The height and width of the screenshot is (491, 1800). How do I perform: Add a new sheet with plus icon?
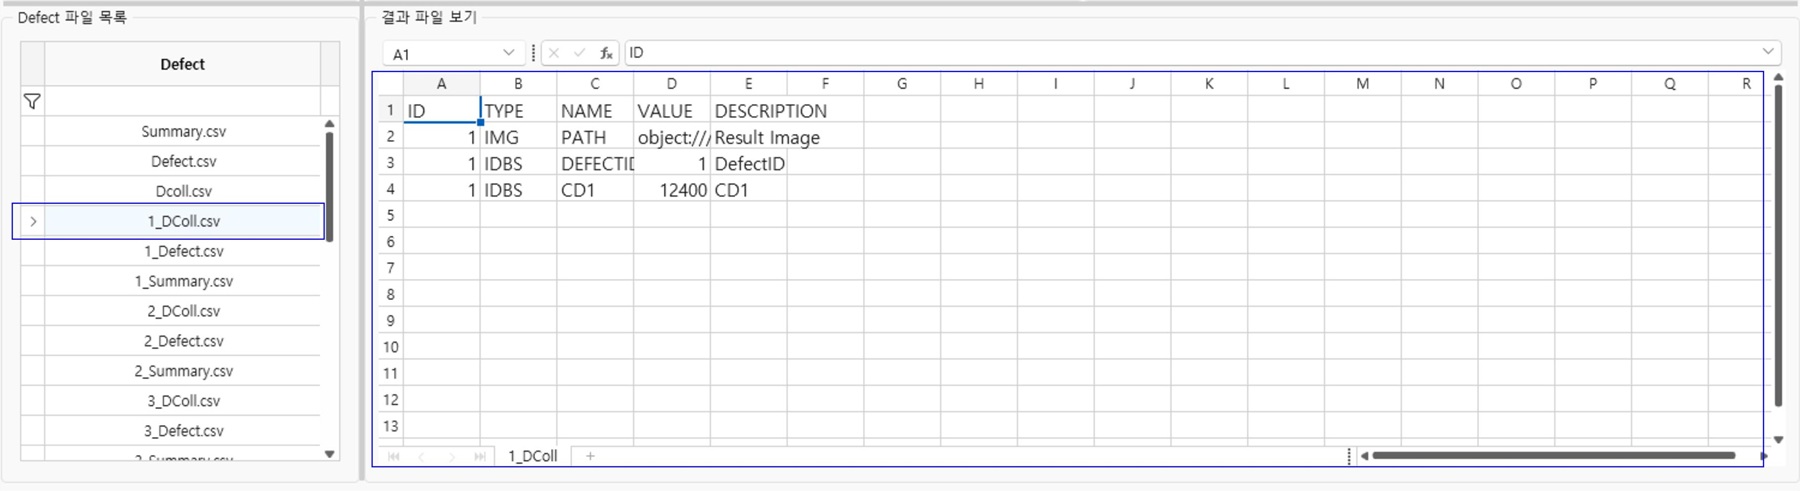coord(591,456)
